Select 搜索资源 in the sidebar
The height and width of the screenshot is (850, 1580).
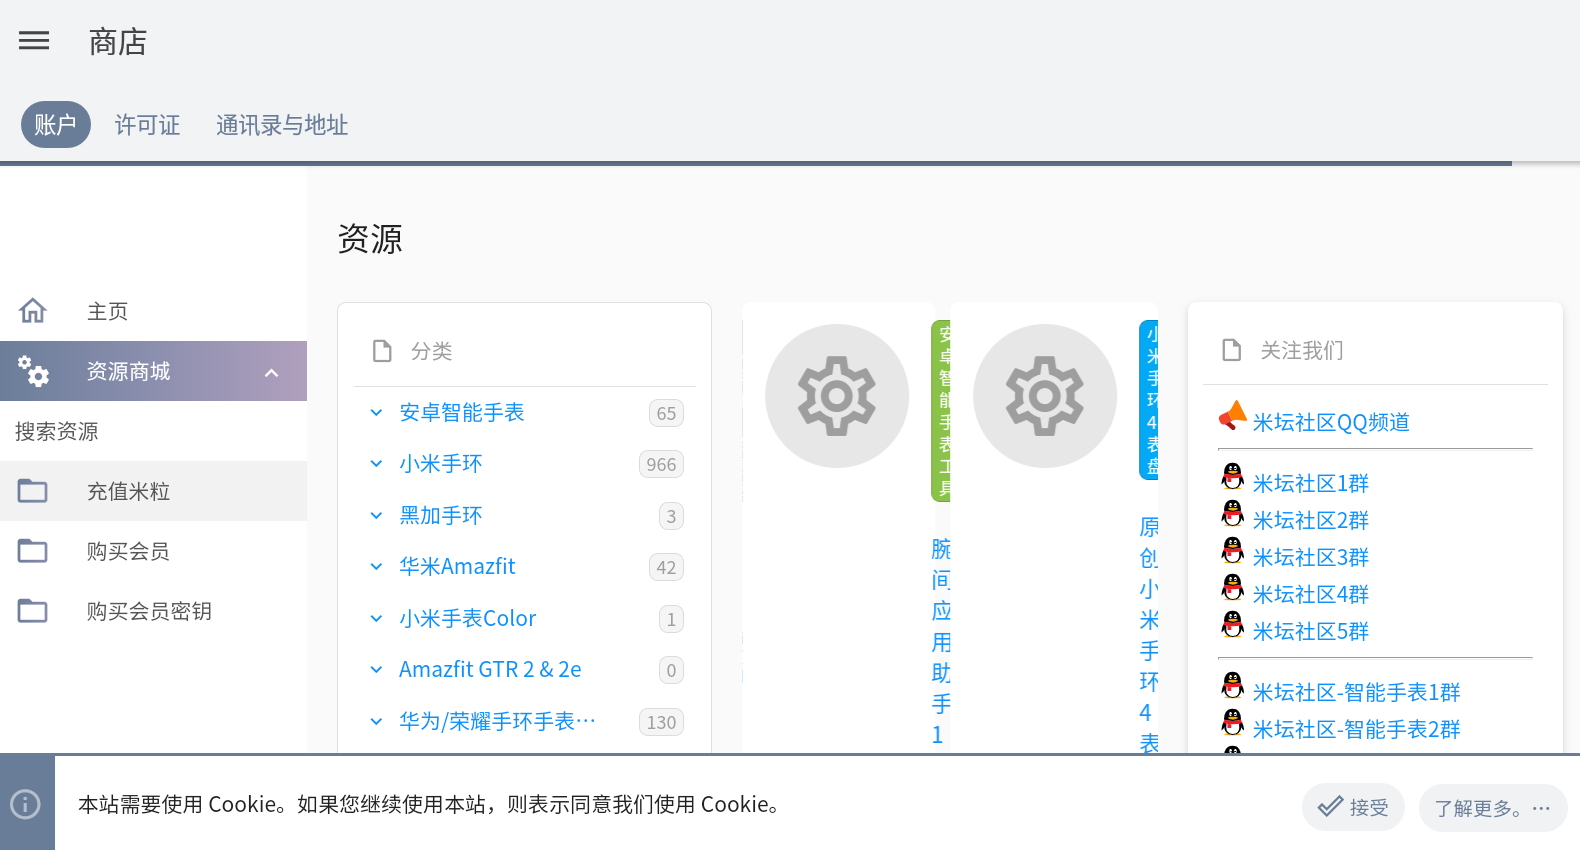(57, 432)
